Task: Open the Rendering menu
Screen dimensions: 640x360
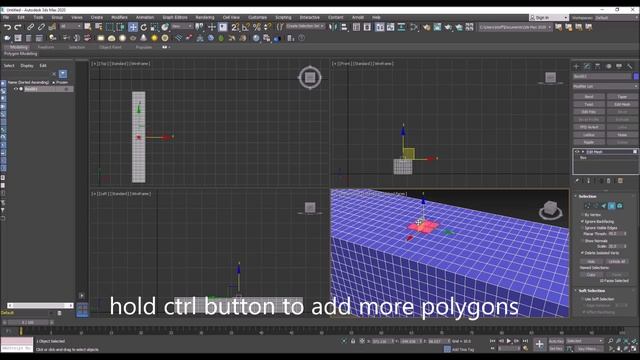Action: click(205, 18)
